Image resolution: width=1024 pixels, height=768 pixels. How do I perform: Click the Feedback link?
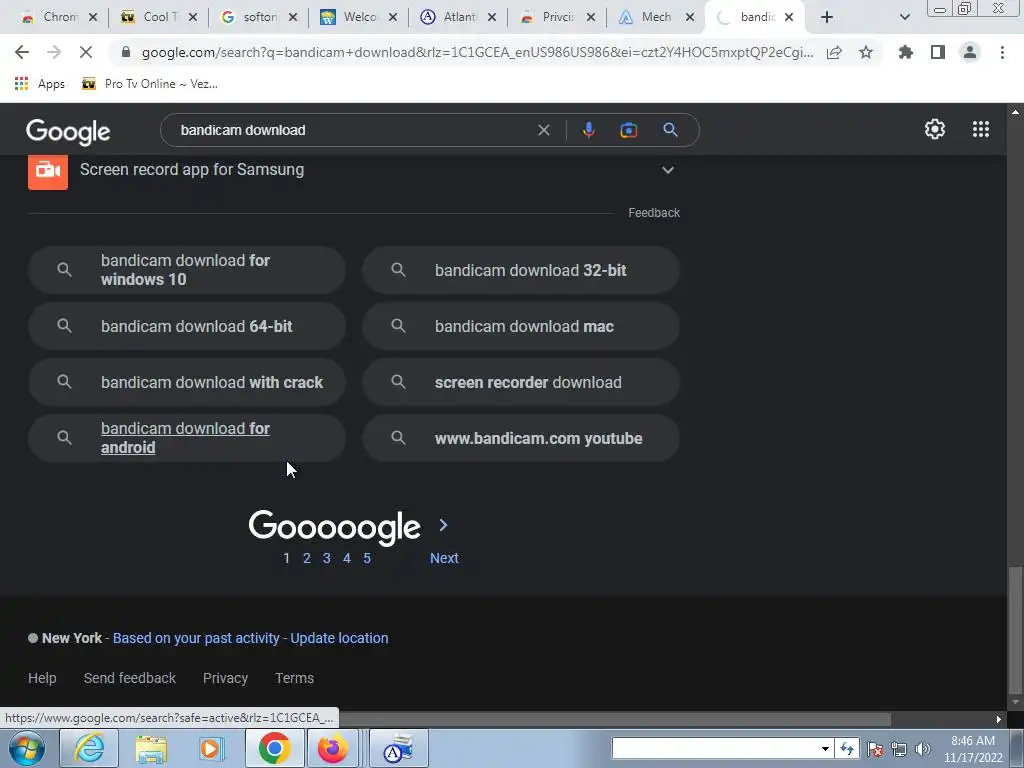point(654,213)
